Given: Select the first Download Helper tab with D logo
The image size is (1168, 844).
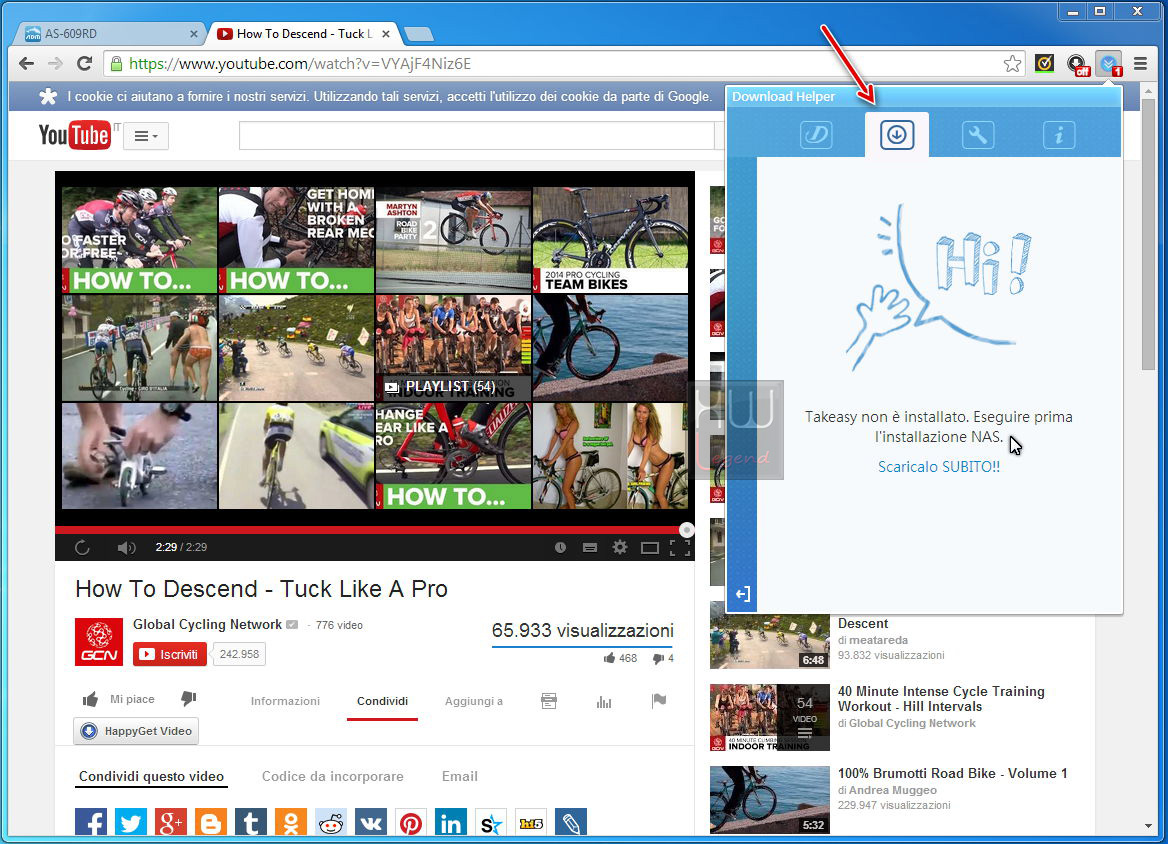Looking at the screenshot, I should pyautogui.click(x=816, y=135).
